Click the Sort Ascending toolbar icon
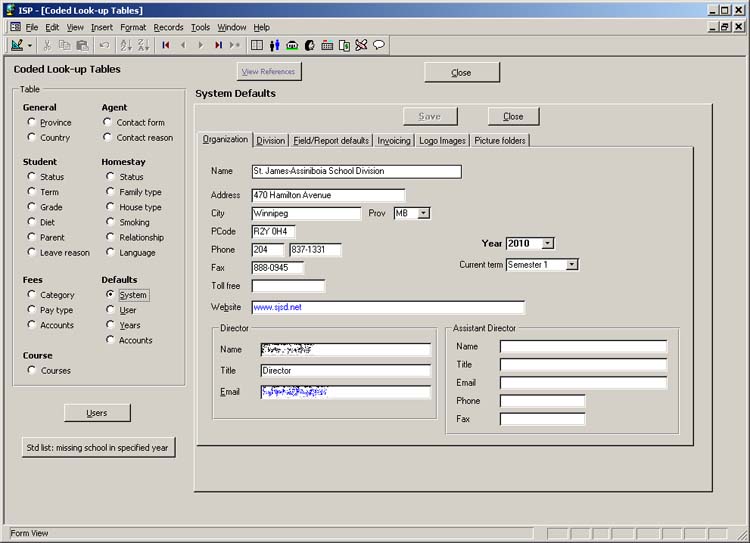Image resolution: width=750 pixels, height=543 pixels. coord(126,45)
